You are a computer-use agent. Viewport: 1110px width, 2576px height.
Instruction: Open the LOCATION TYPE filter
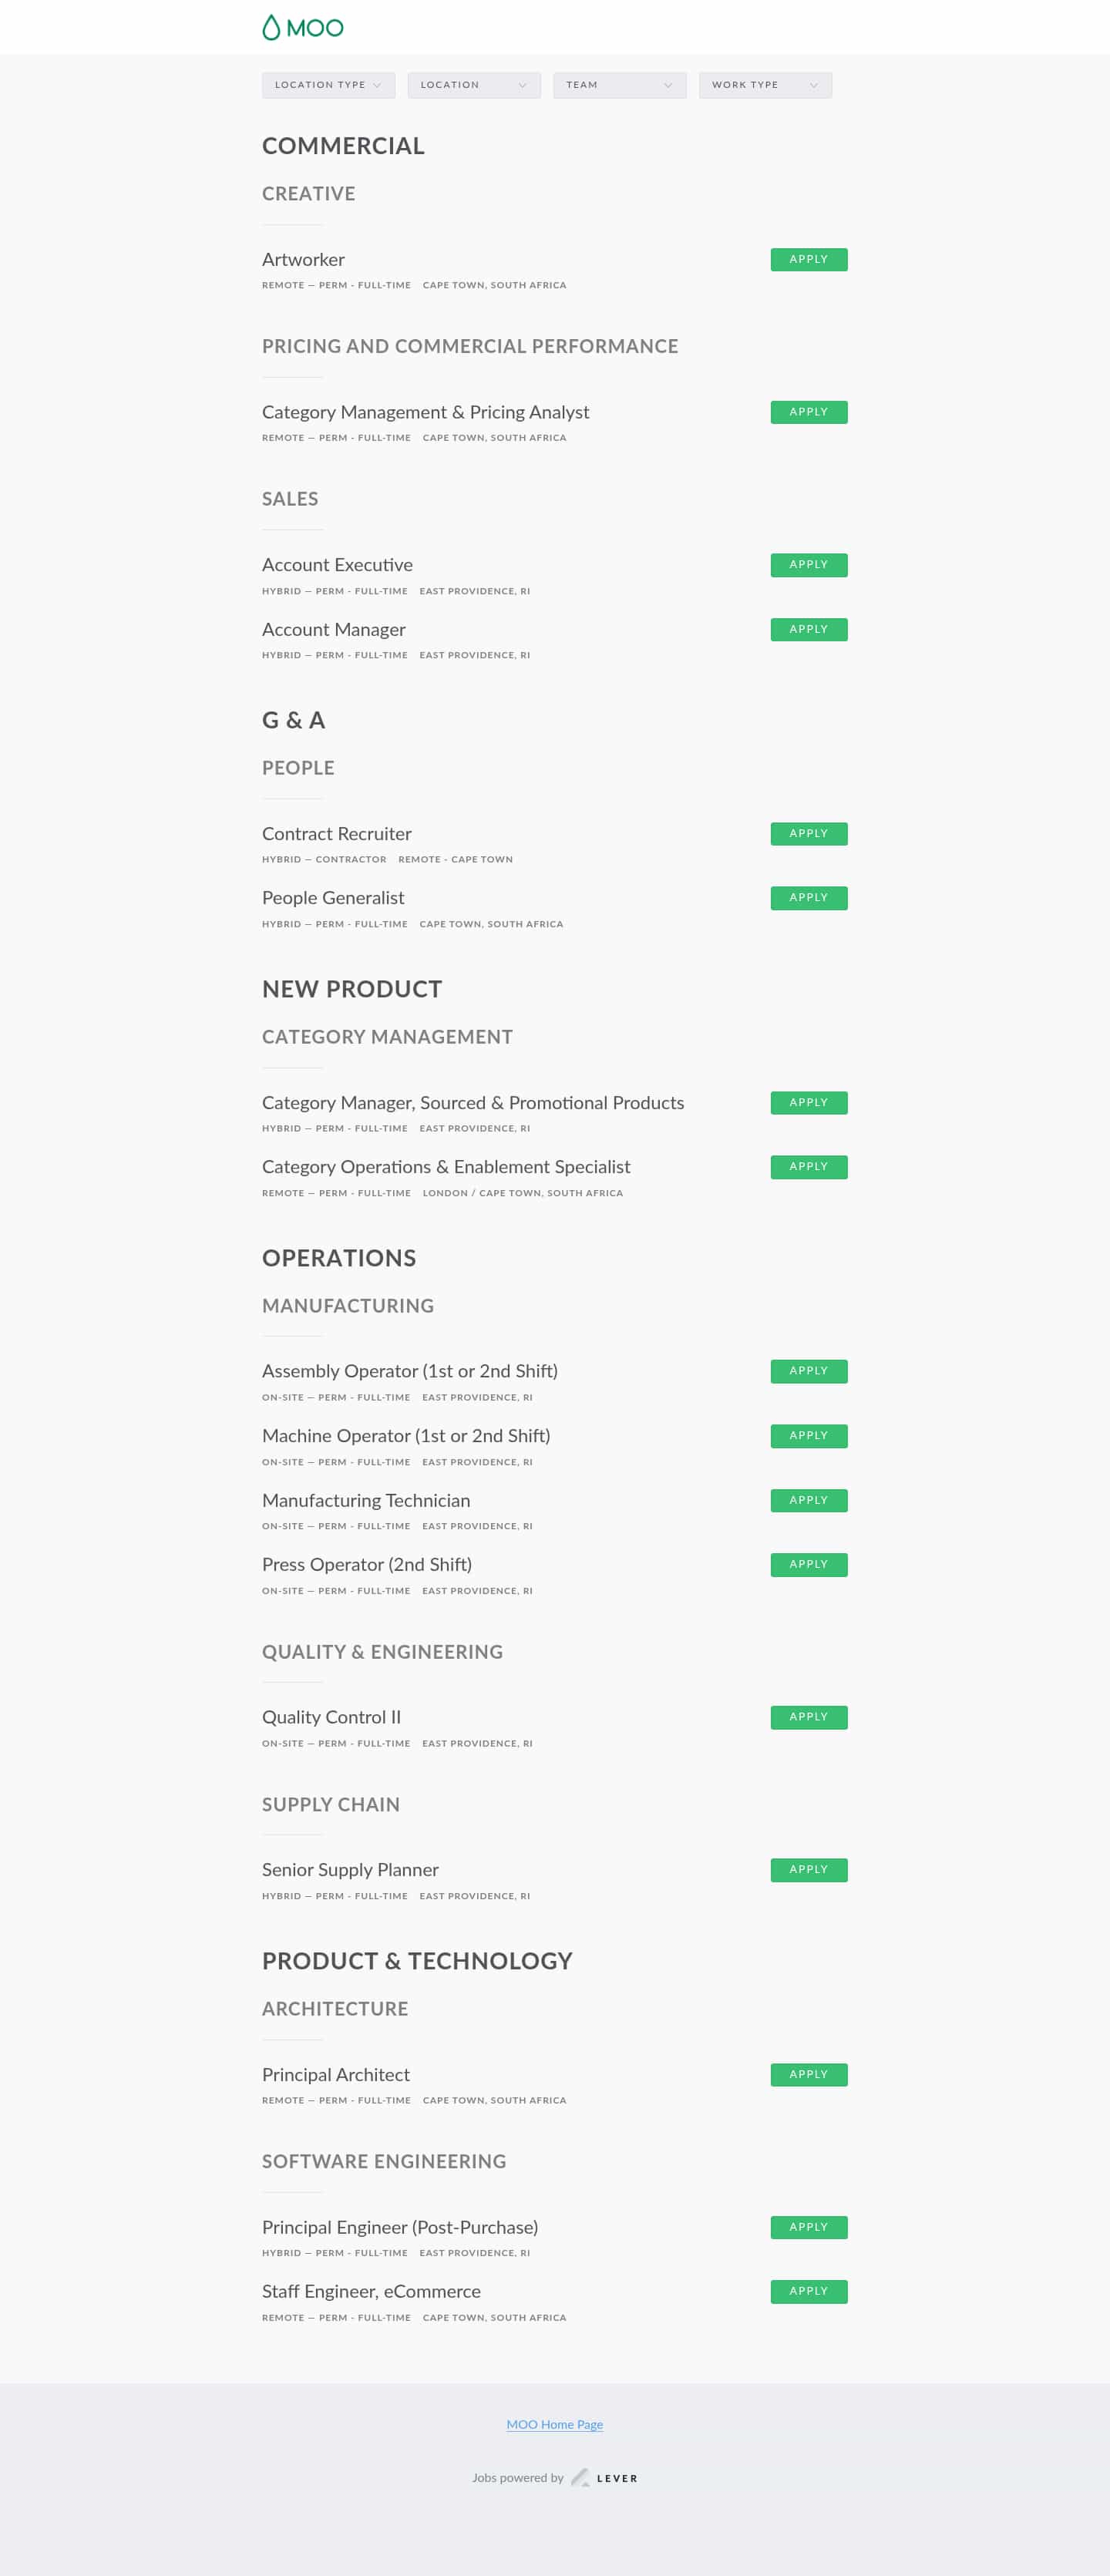[328, 85]
